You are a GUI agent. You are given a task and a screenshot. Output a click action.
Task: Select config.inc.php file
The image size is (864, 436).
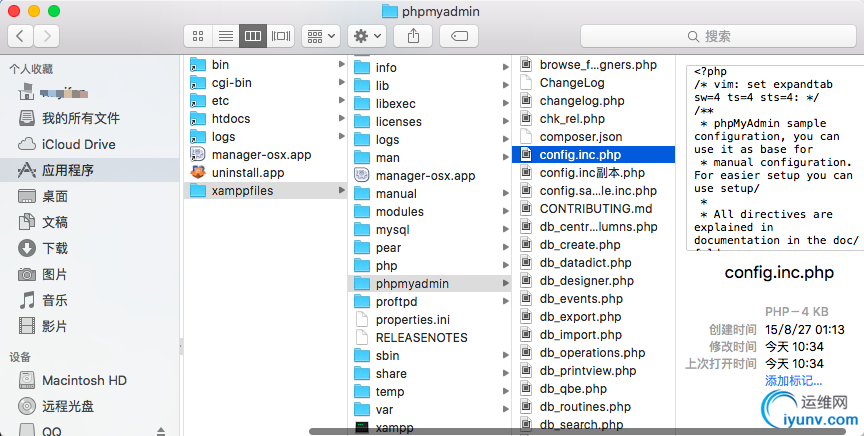click(x=593, y=155)
